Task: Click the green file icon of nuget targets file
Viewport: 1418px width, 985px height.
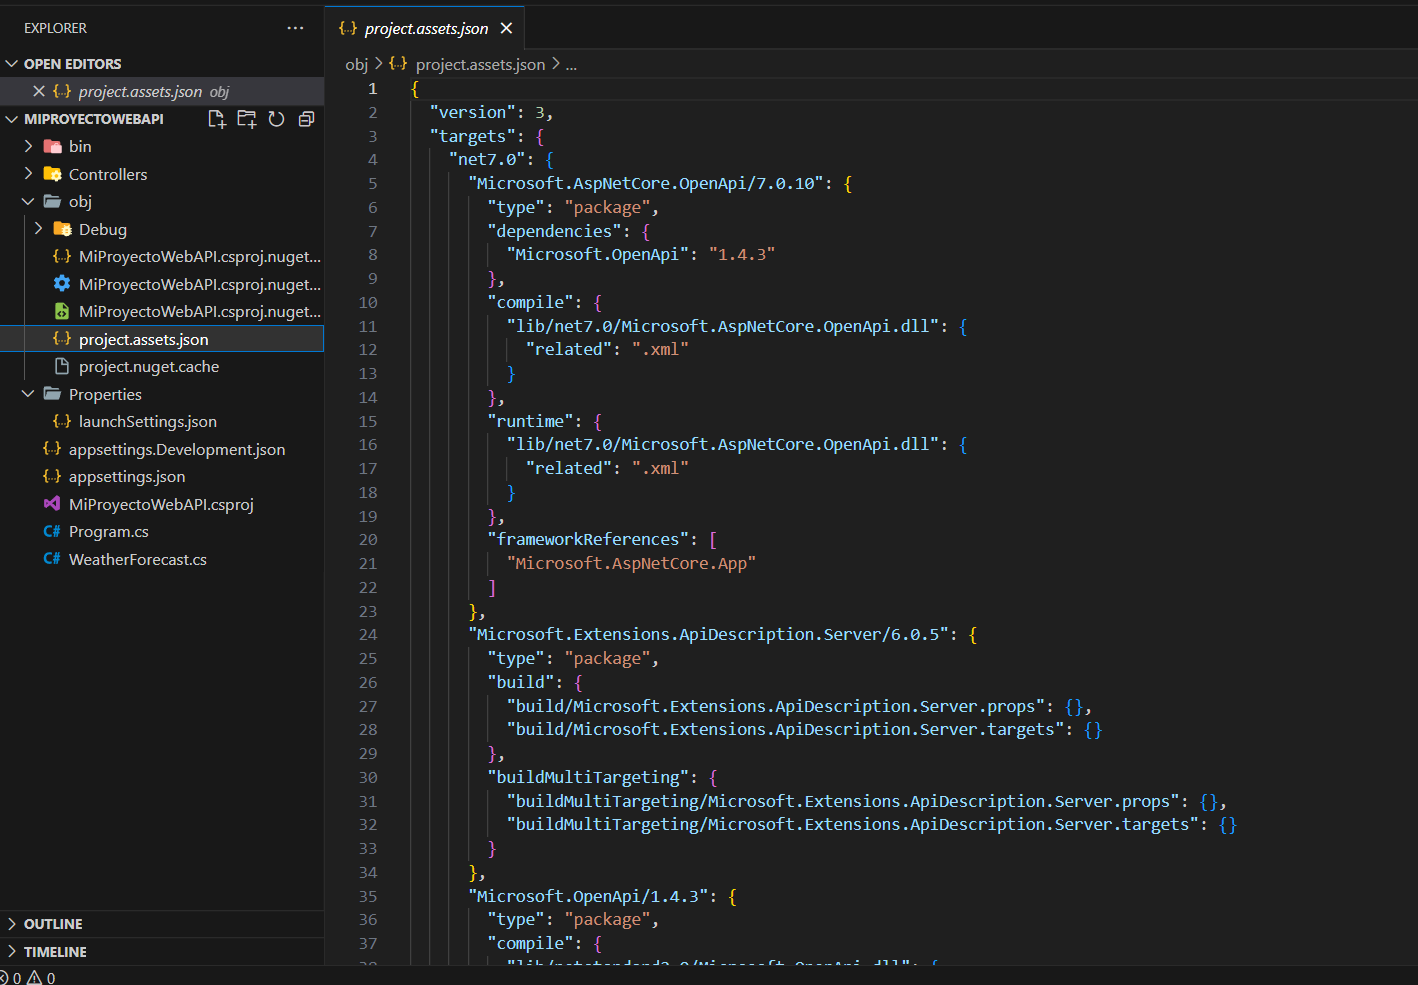Action: [x=62, y=311]
